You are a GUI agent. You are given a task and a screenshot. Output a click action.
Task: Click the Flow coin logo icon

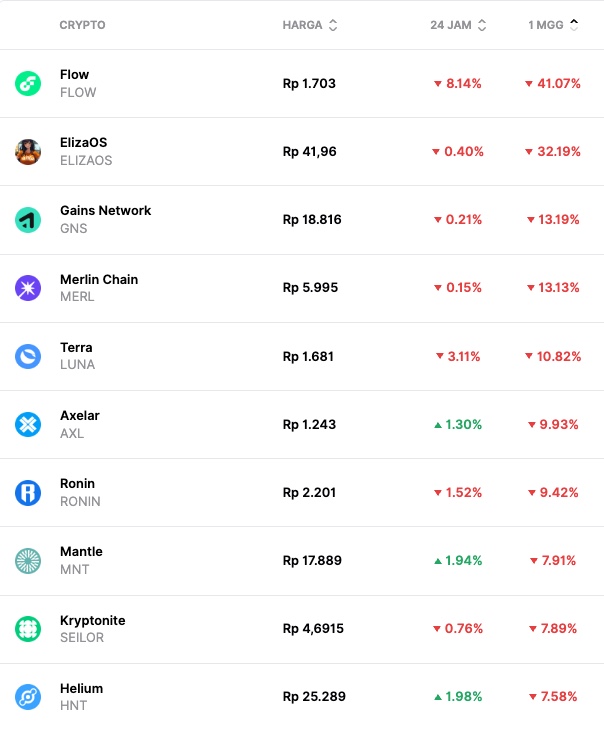(28, 84)
